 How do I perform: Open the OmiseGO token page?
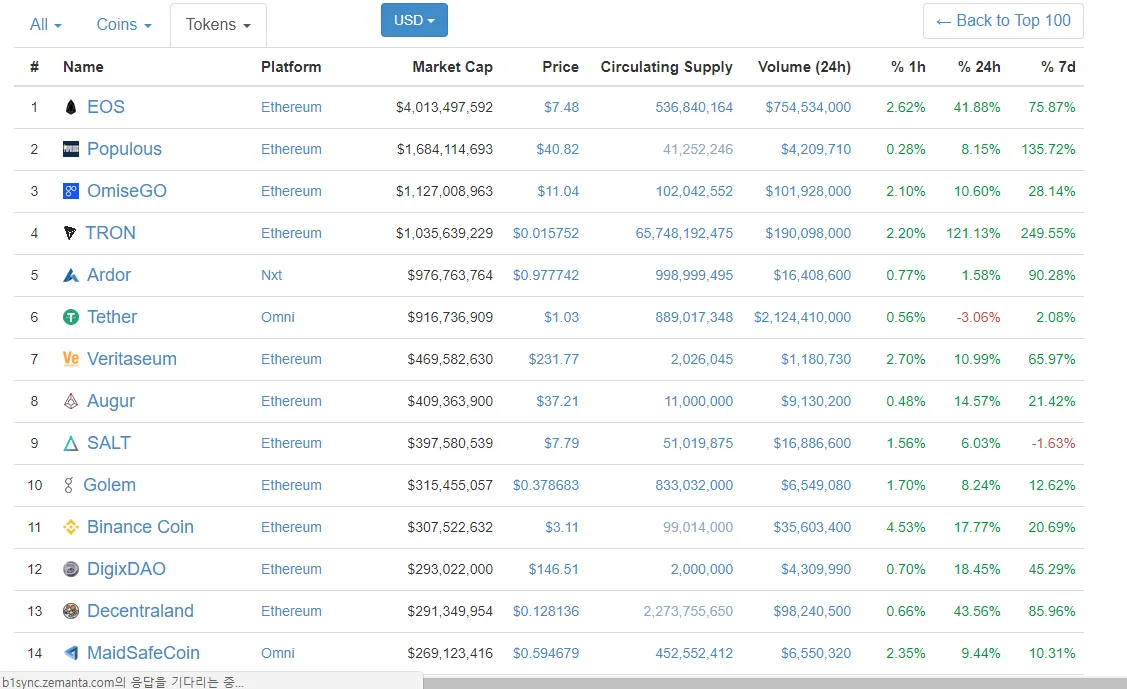pos(126,191)
